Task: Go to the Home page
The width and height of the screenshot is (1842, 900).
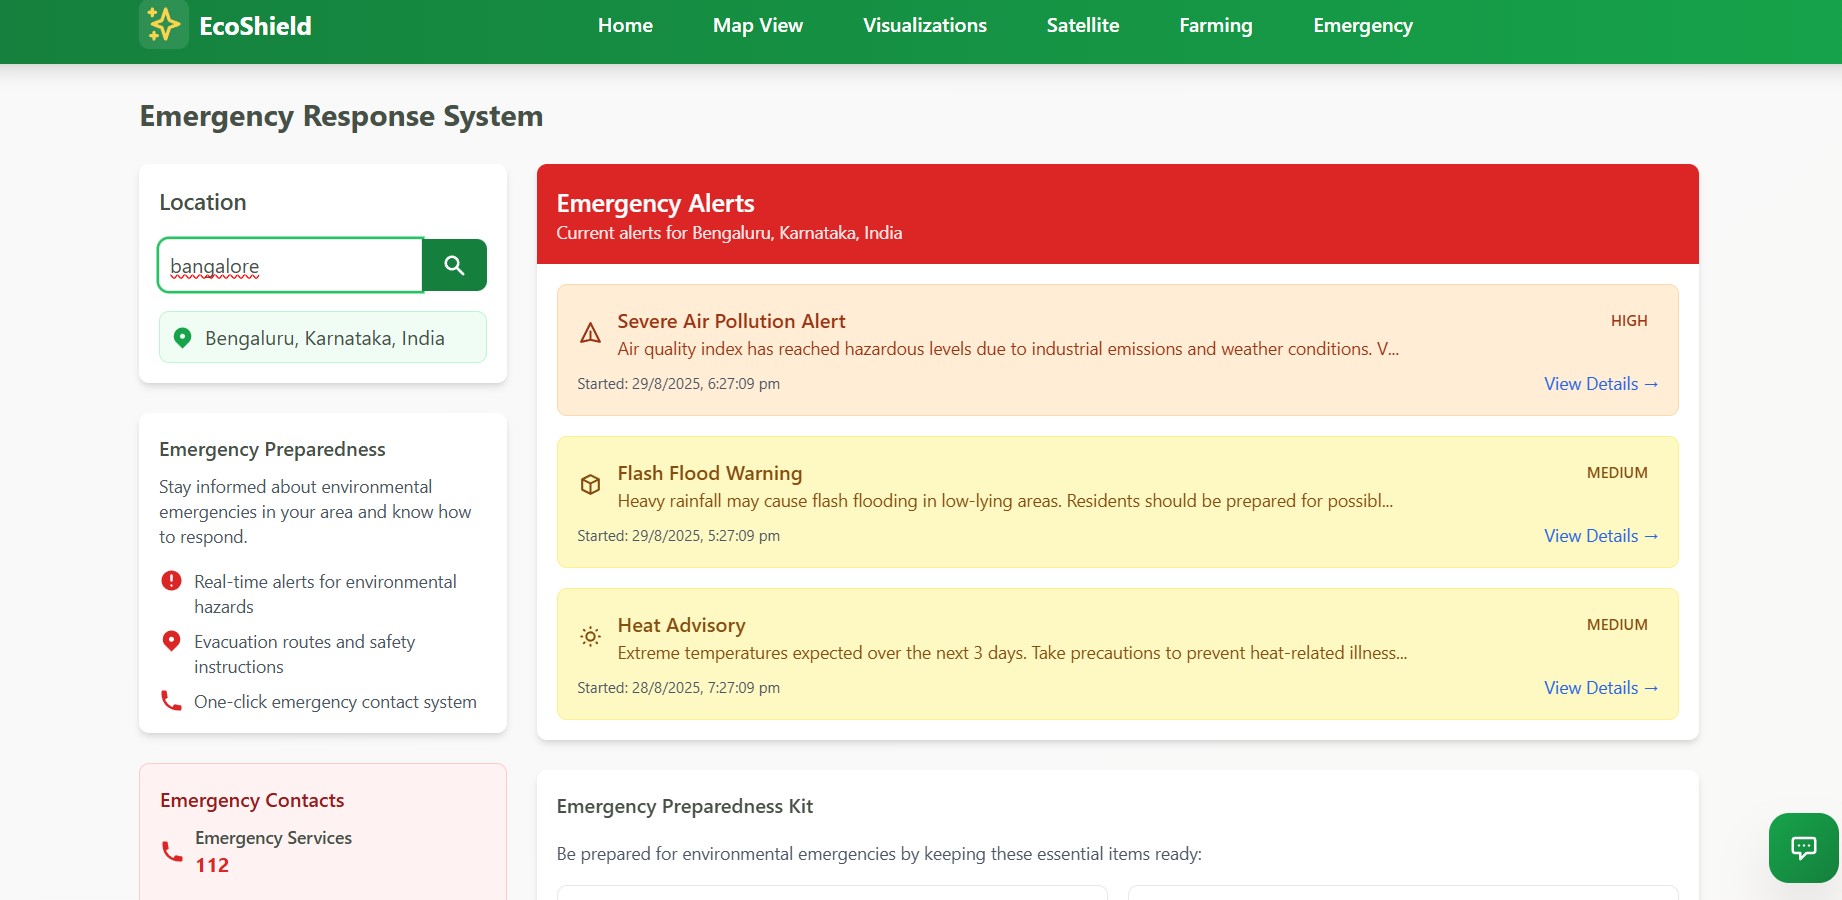Action: tap(625, 26)
